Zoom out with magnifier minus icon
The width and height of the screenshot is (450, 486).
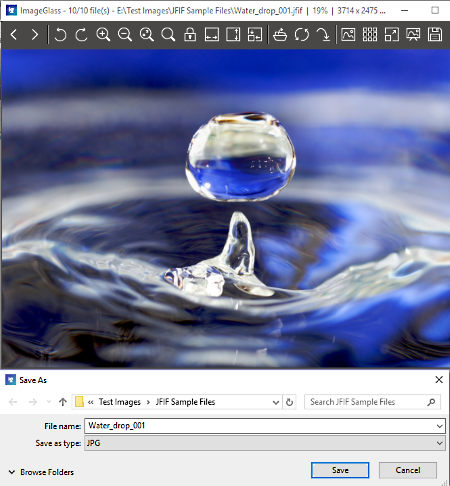[125, 34]
